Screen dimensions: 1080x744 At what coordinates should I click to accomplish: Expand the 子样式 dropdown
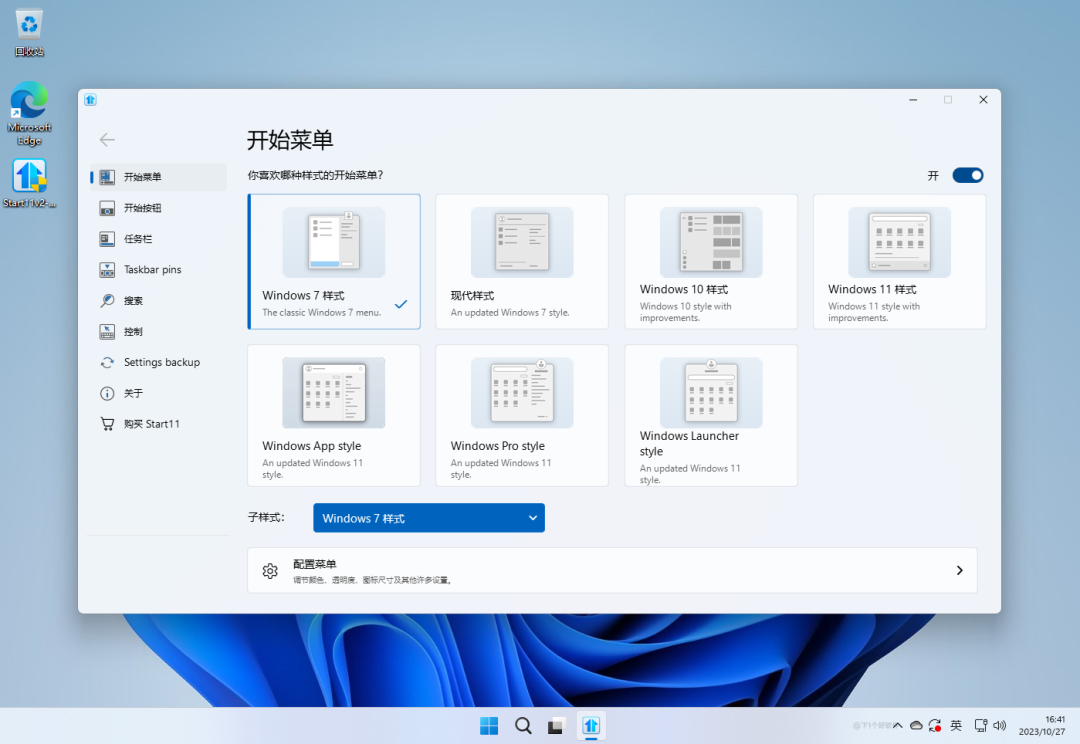pos(428,518)
